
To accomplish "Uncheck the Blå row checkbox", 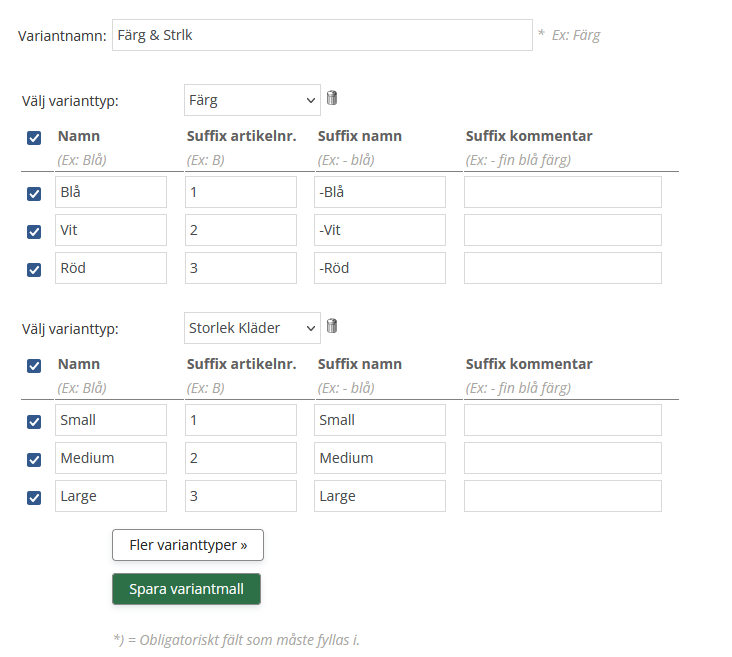I will click(34, 194).
